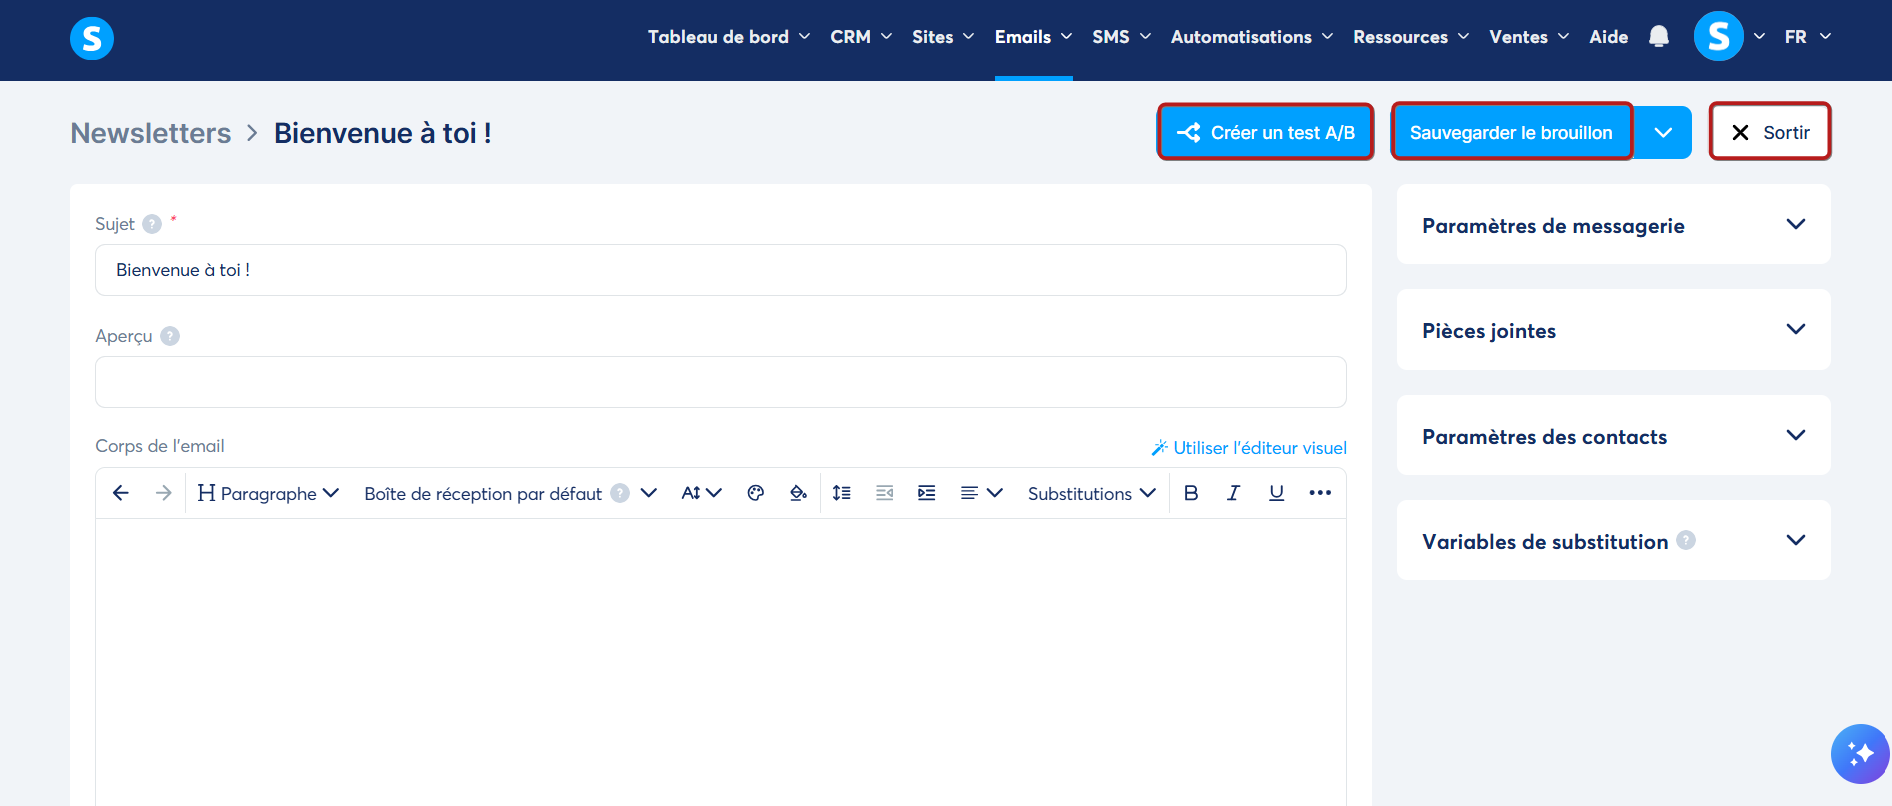Toggle underline formatting
Image resolution: width=1892 pixels, height=806 pixels.
1276,493
